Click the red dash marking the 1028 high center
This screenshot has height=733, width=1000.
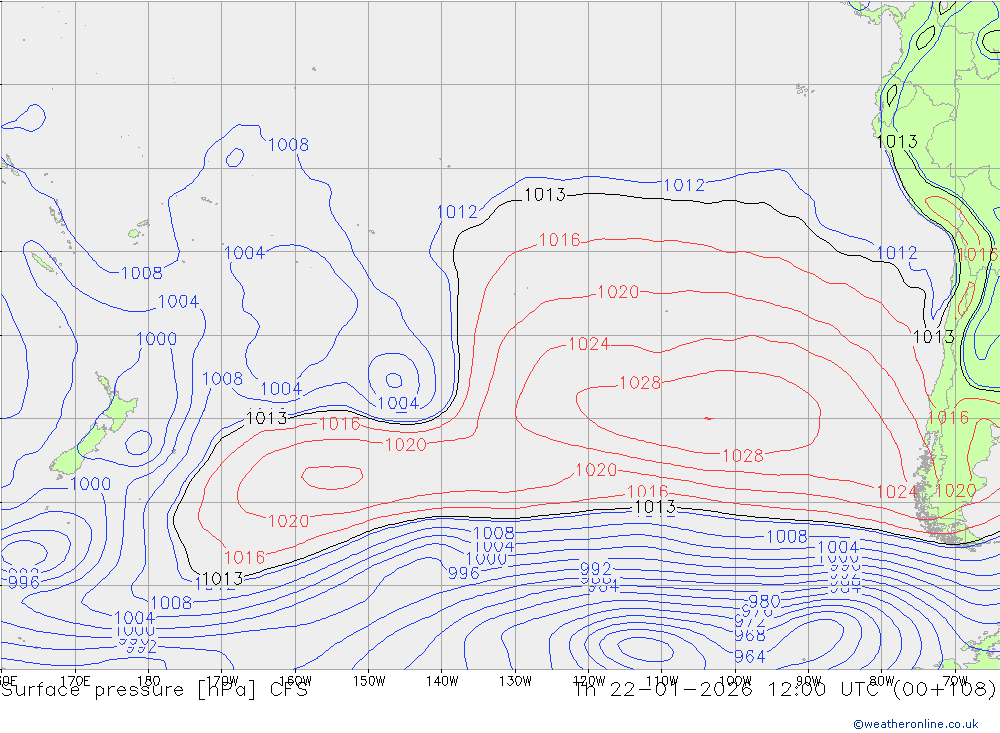tap(709, 418)
